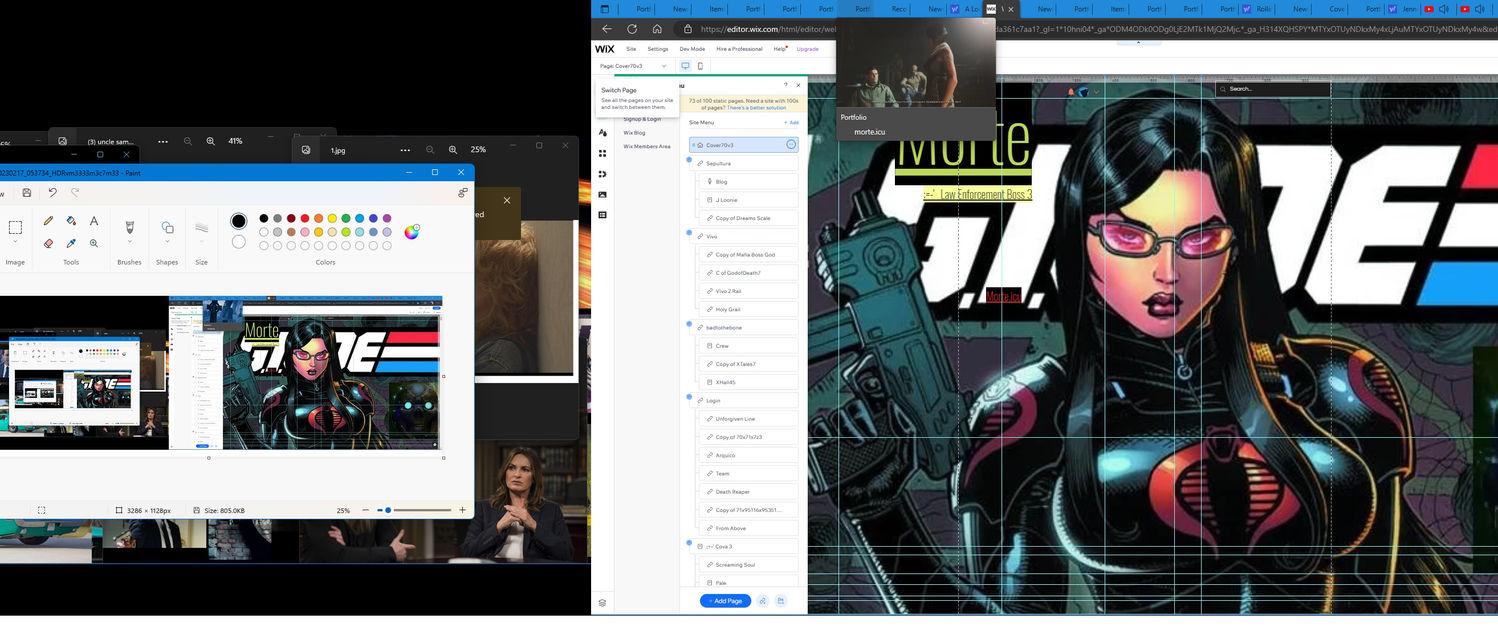
Task: Click the folder icon beside Add Page
Action: point(781,601)
